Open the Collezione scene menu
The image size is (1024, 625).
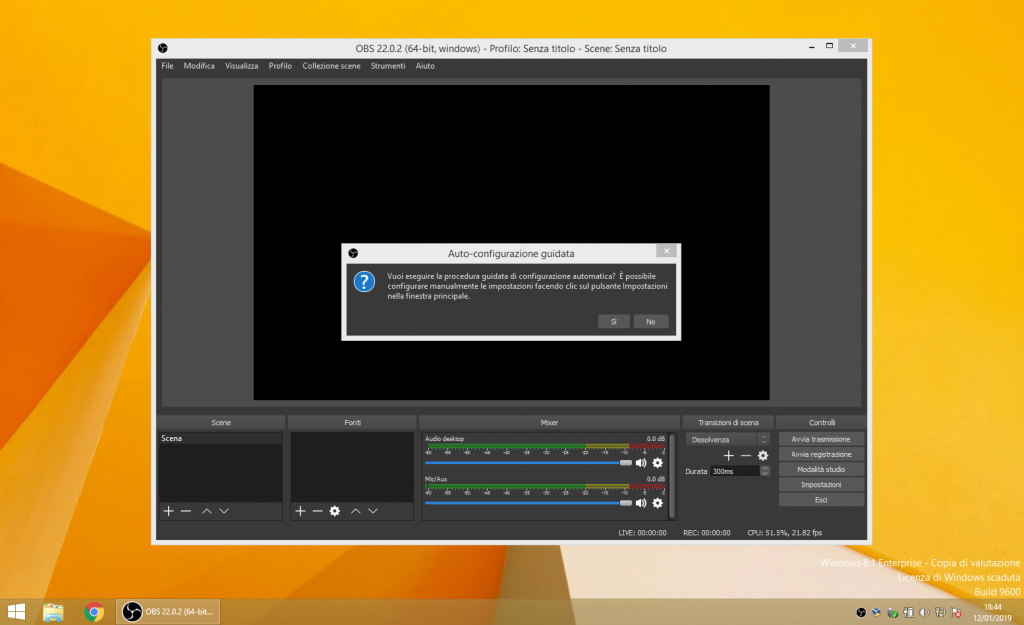331,66
